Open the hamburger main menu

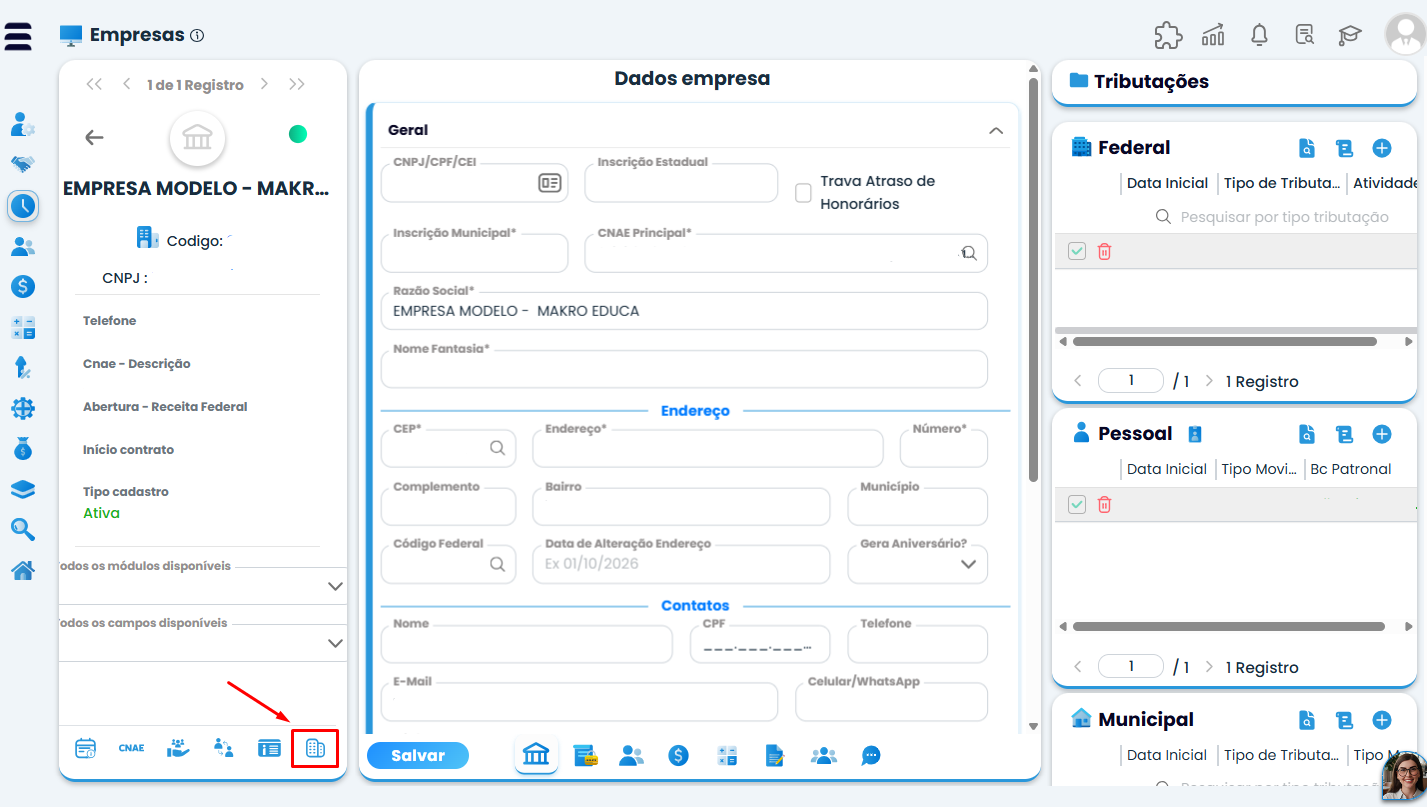pyautogui.click(x=18, y=35)
